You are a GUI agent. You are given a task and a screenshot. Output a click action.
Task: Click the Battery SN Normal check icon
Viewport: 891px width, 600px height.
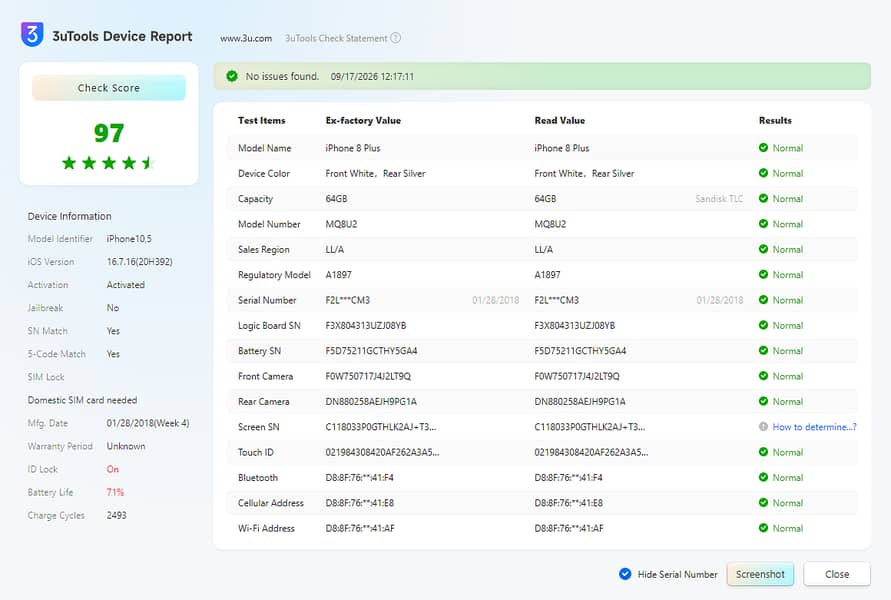click(763, 351)
